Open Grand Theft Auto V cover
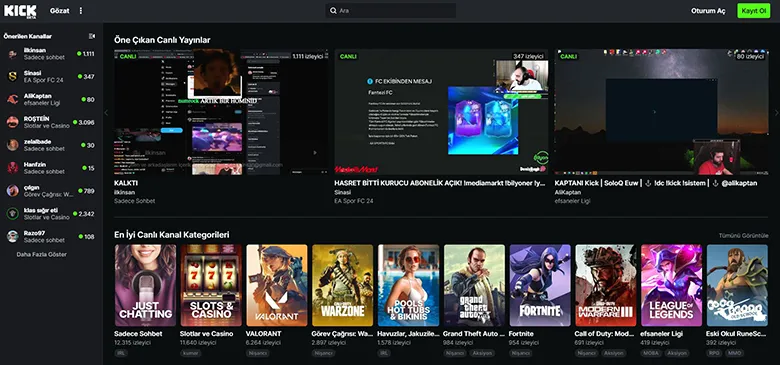 pyautogui.click(x=474, y=285)
